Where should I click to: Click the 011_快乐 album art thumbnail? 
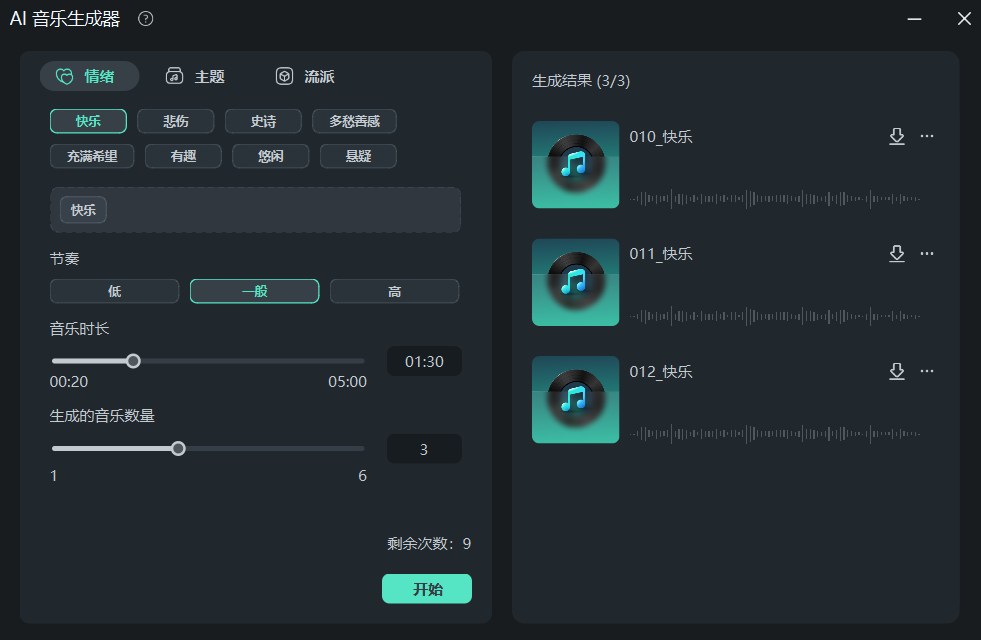575,282
